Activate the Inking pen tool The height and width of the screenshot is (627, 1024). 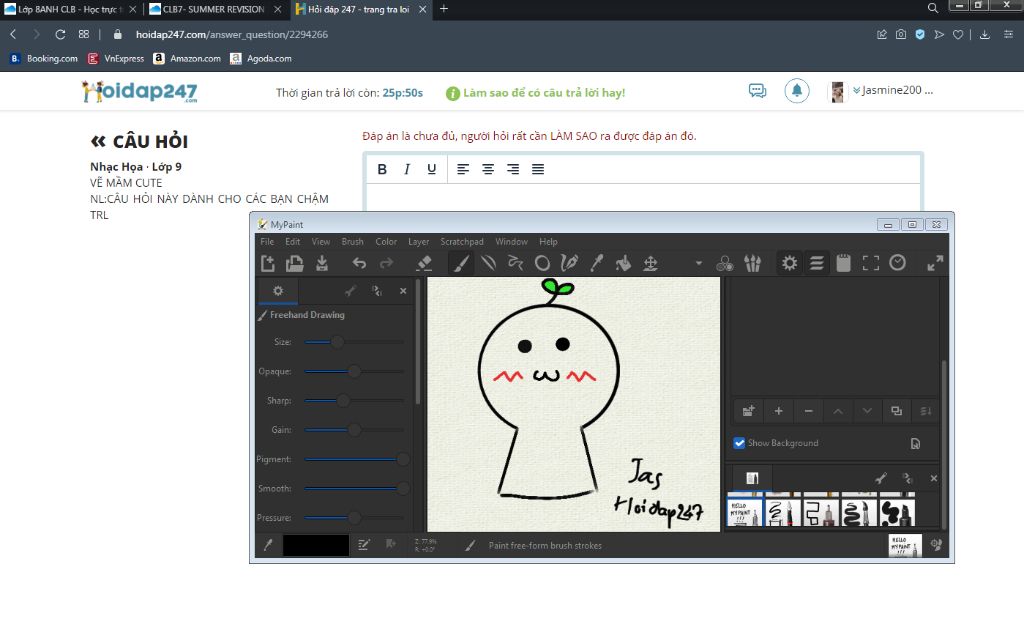click(569, 263)
